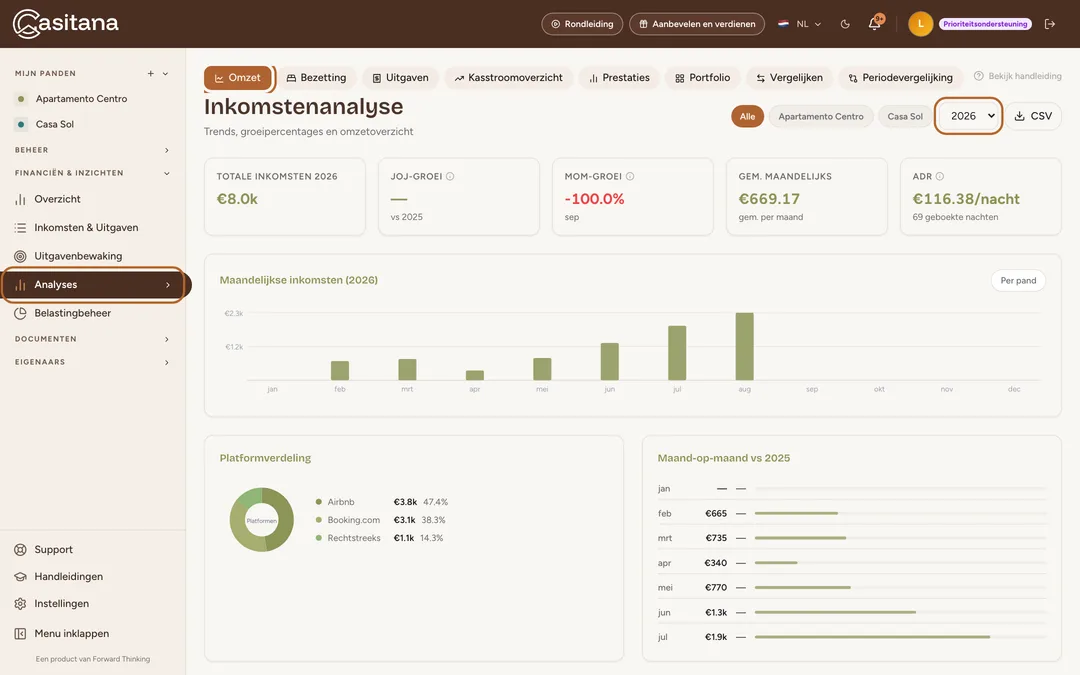
Task: Collapse Financiën & Inzichten section
Action: 167,174
